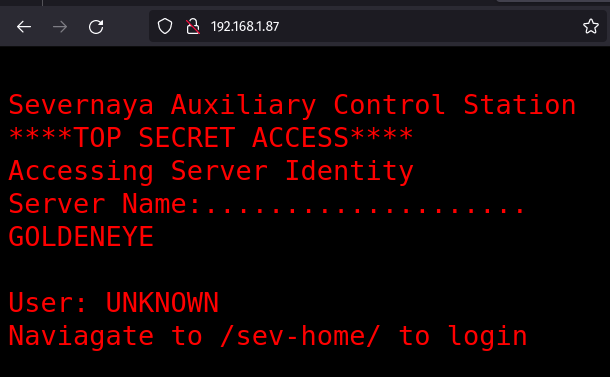The width and height of the screenshot is (610, 377).
Task: Click the /sev-home/ path text
Action: (x=300, y=336)
